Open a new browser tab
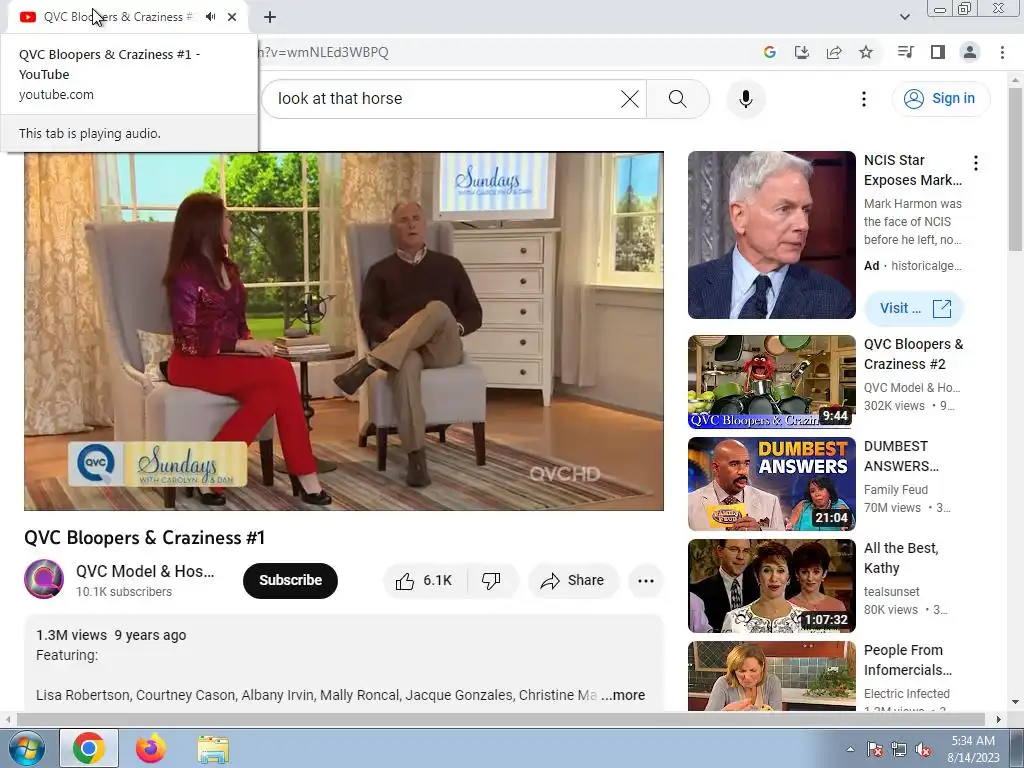This screenshot has height=768, width=1024. click(x=270, y=17)
